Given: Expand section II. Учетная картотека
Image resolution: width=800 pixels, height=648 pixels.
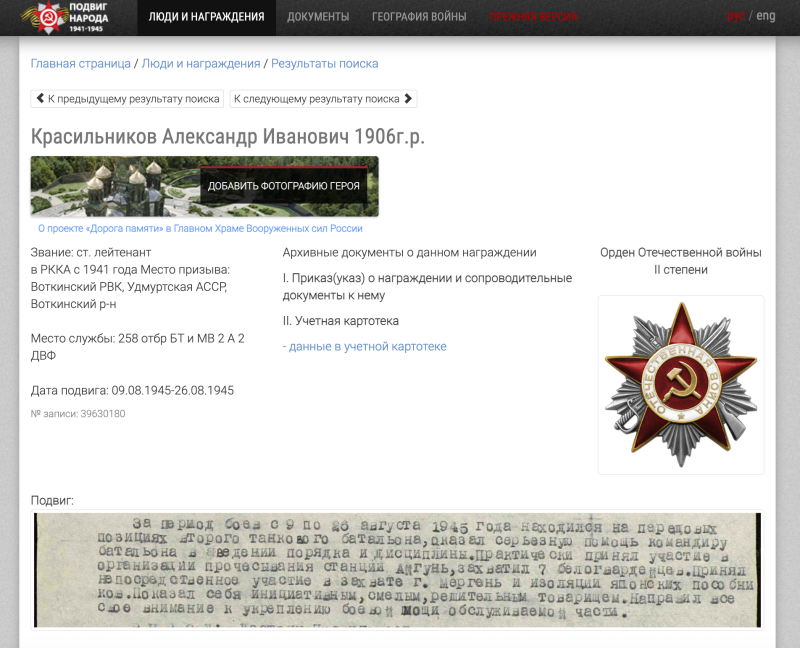Looking at the screenshot, I should (x=341, y=321).
